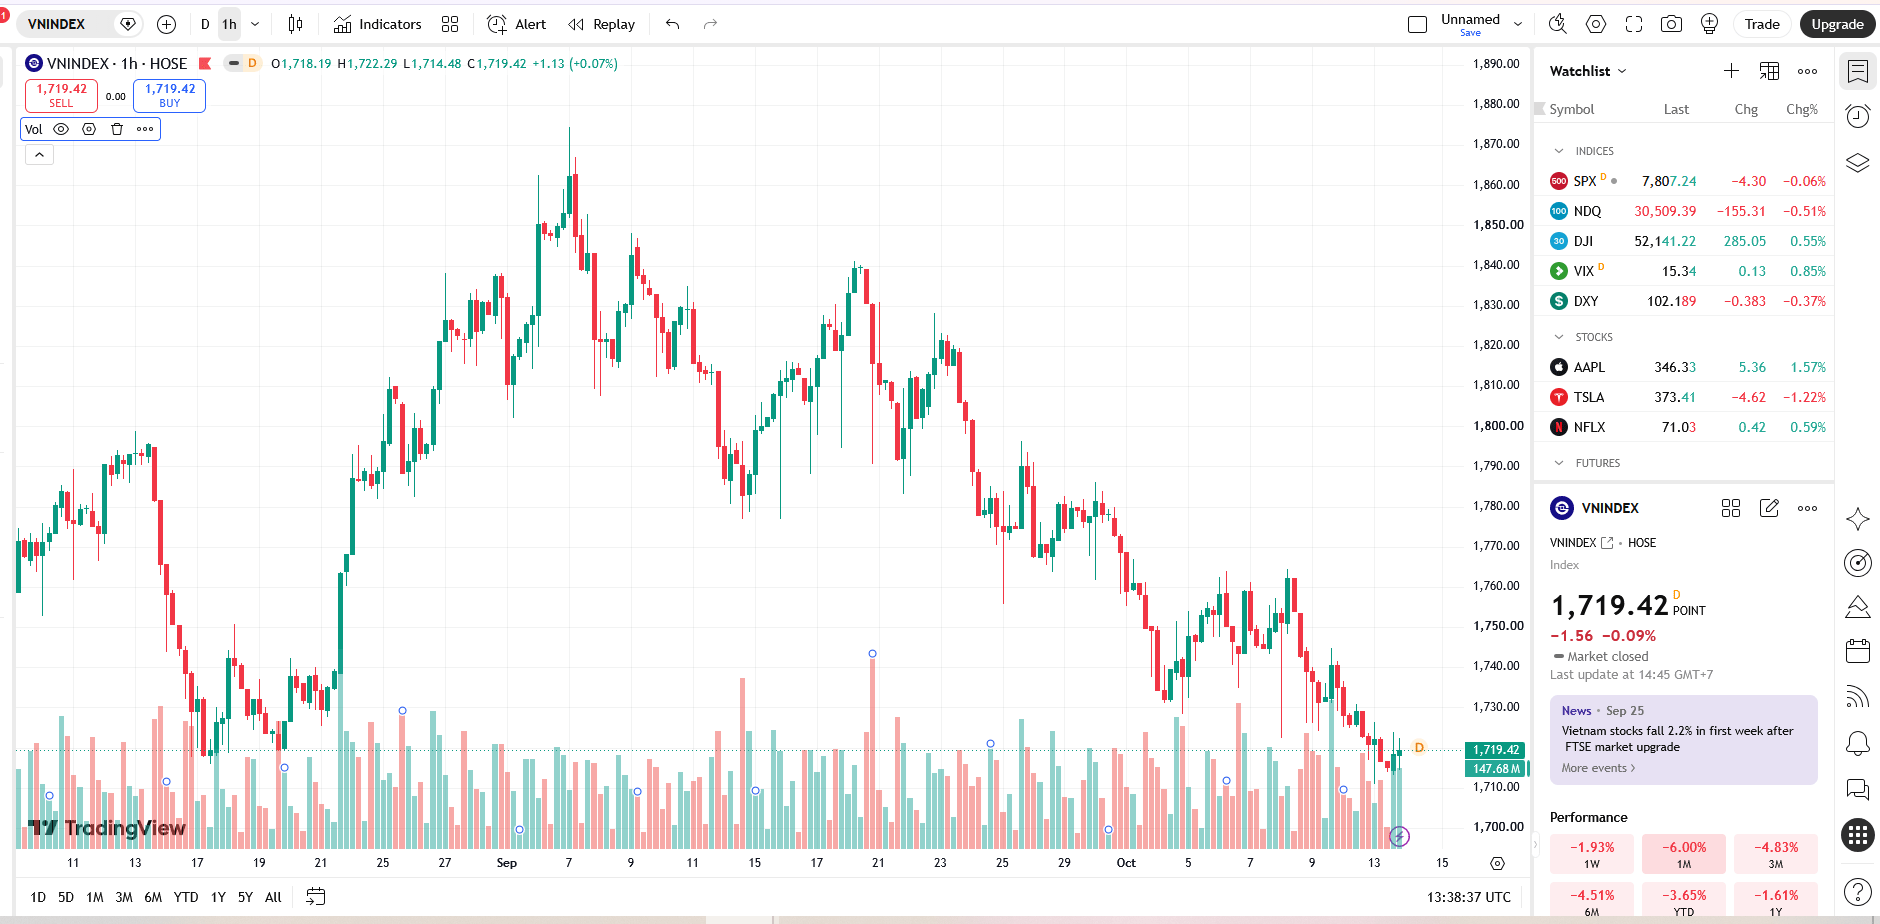The width and height of the screenshot is (1880, 924).
Task: Click the Upgrade button
Action: pyautogui.click(x=1837, y=24)
